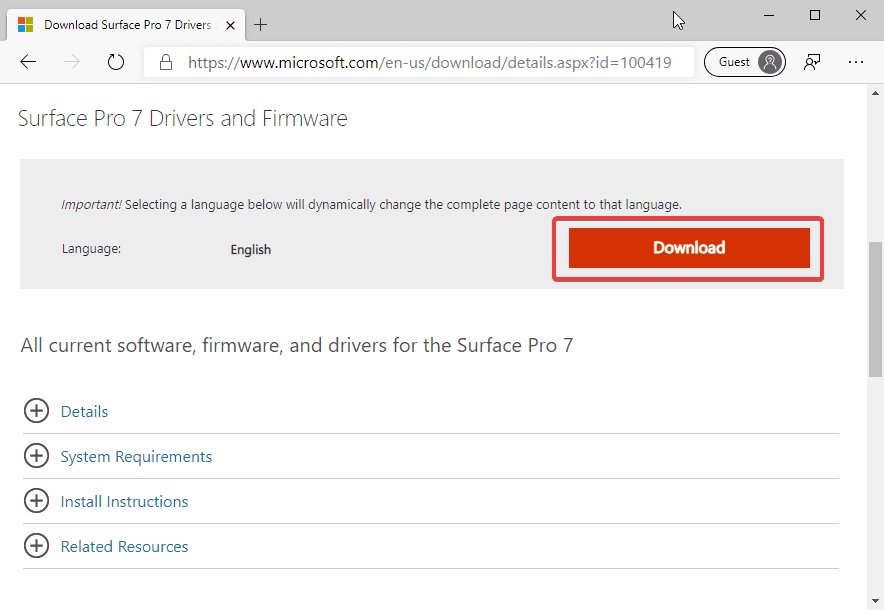Expand the Details section plus icon
This screenshot has width=884, height=610.
click(x=36, y=410)
